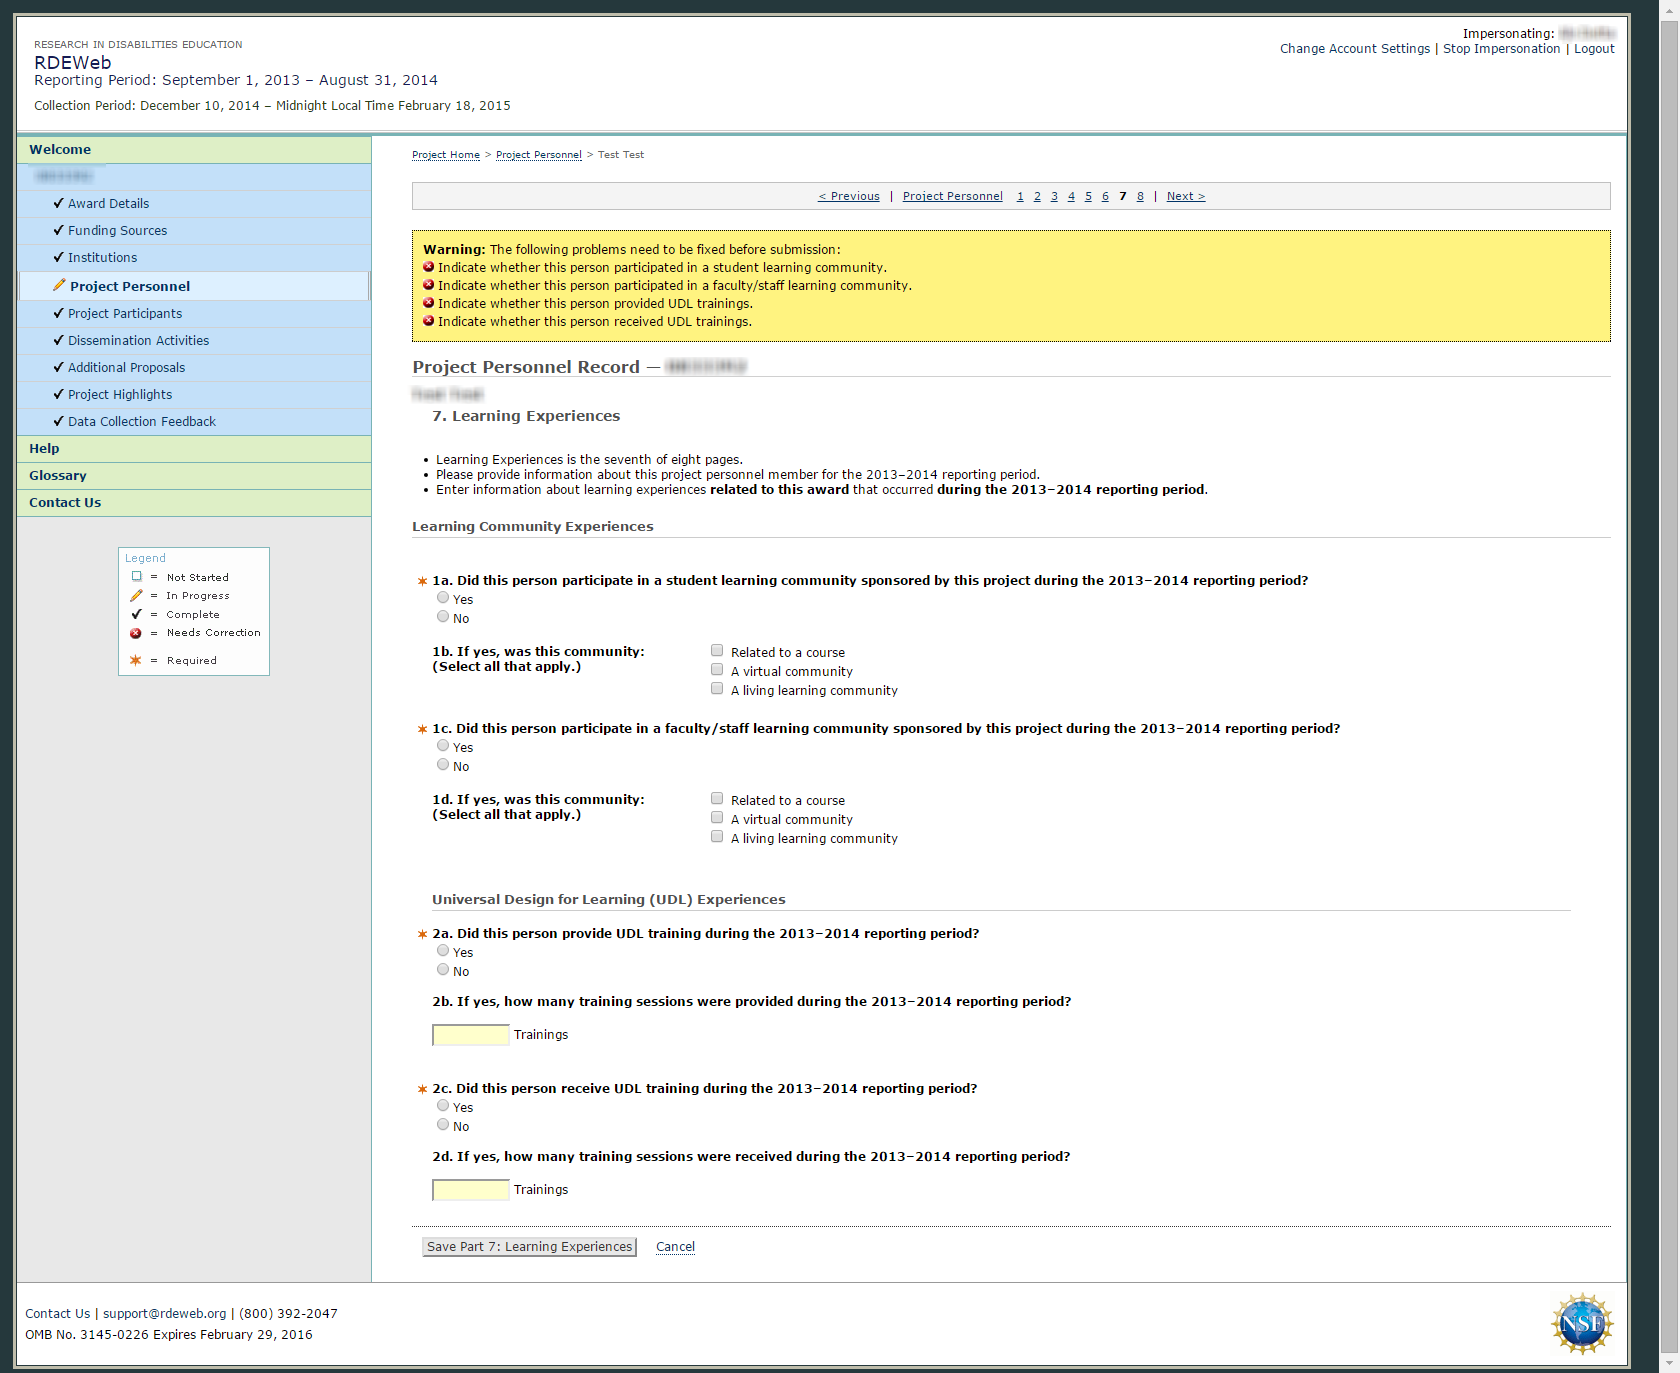Viewport: 1680px width, 1373px height.
Task: Check 'A living learning community' under 1d
Action: [717, 837]
